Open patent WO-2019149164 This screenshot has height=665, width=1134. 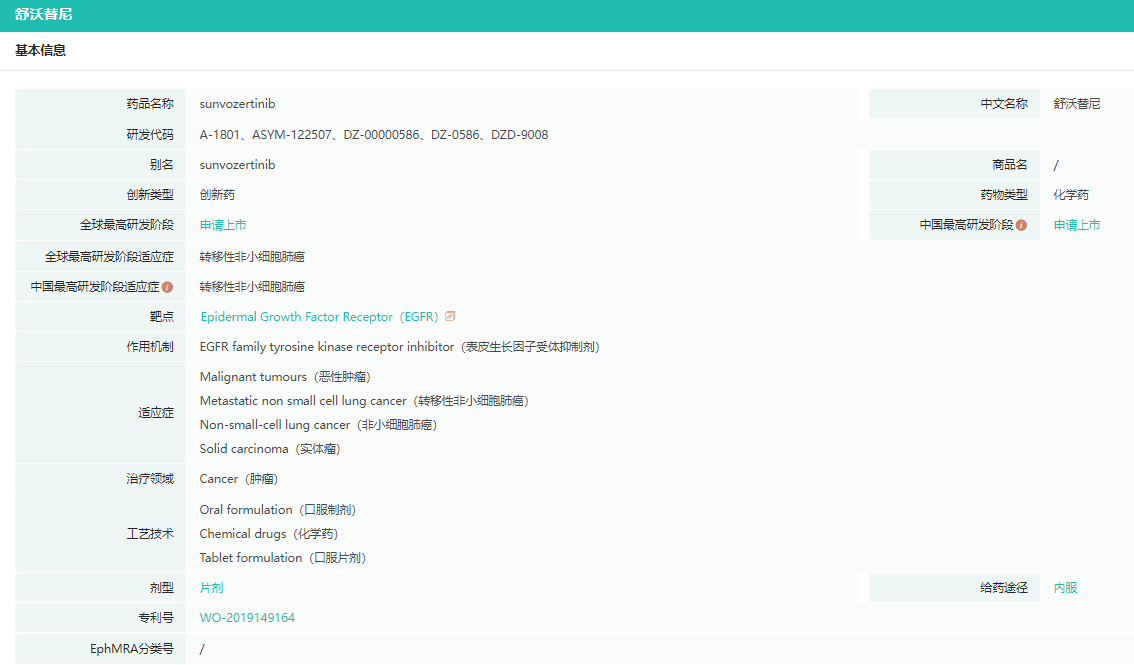[247, 618]
